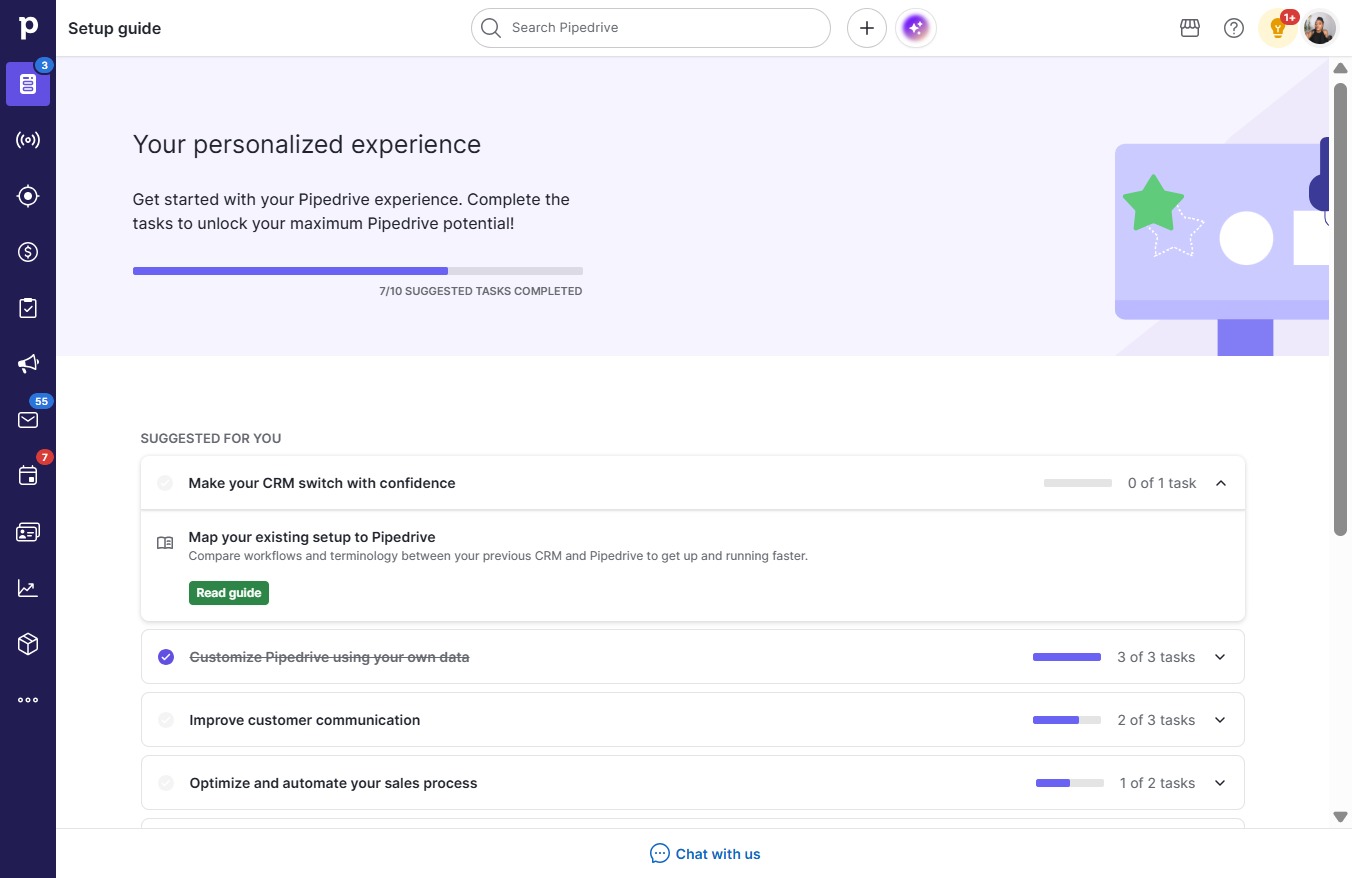Image resolution: width=1352 pixels, height=878 pixels.
Task: Open the Marketplace store icon
Action: coord(1190,28)
